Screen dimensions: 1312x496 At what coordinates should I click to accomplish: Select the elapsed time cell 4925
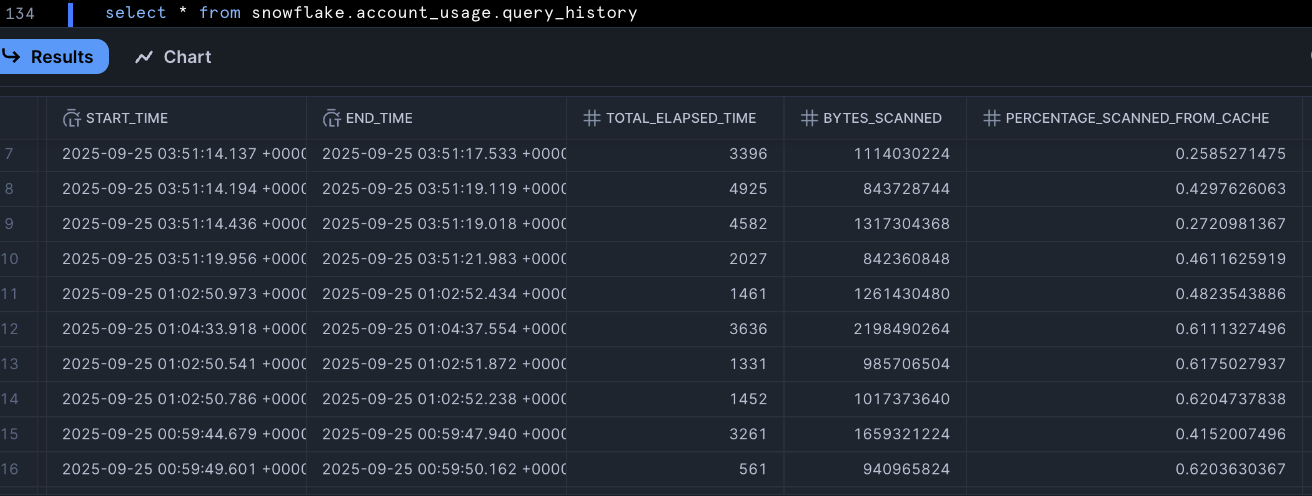click(x=748, y=189)
